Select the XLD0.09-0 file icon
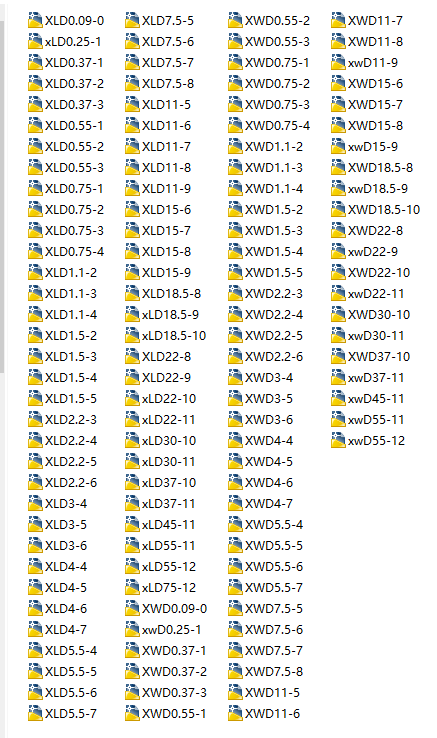This screenshot has width=437, height=738. [x=35, y=21]
